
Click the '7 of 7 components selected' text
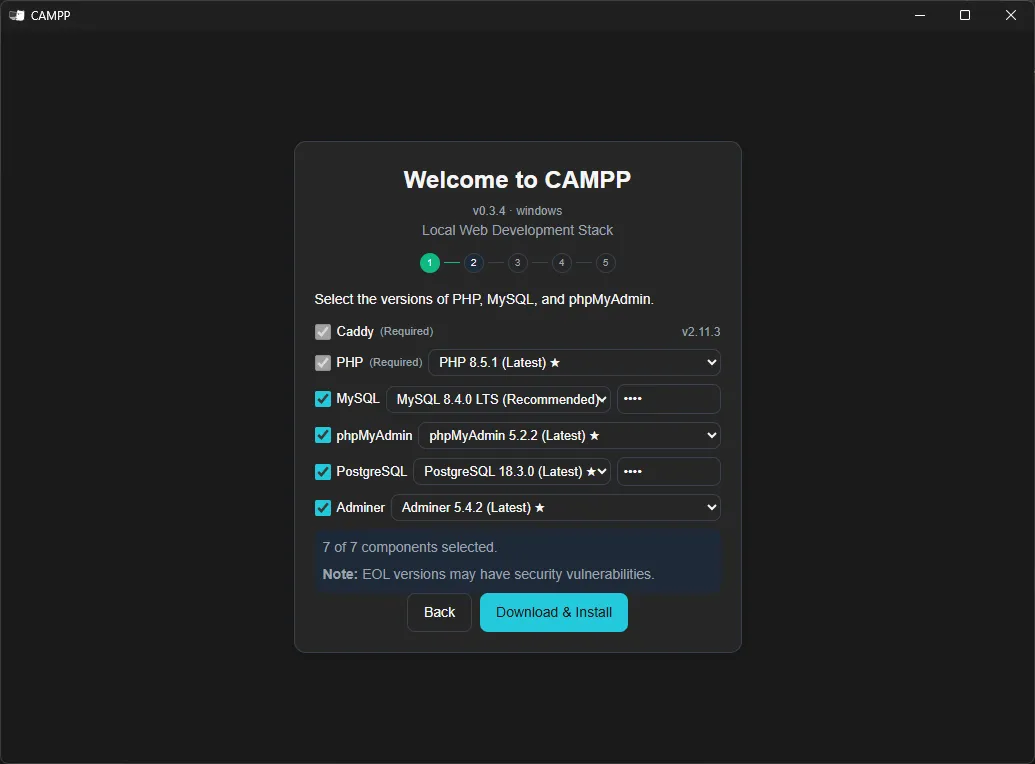coord(410,547)
